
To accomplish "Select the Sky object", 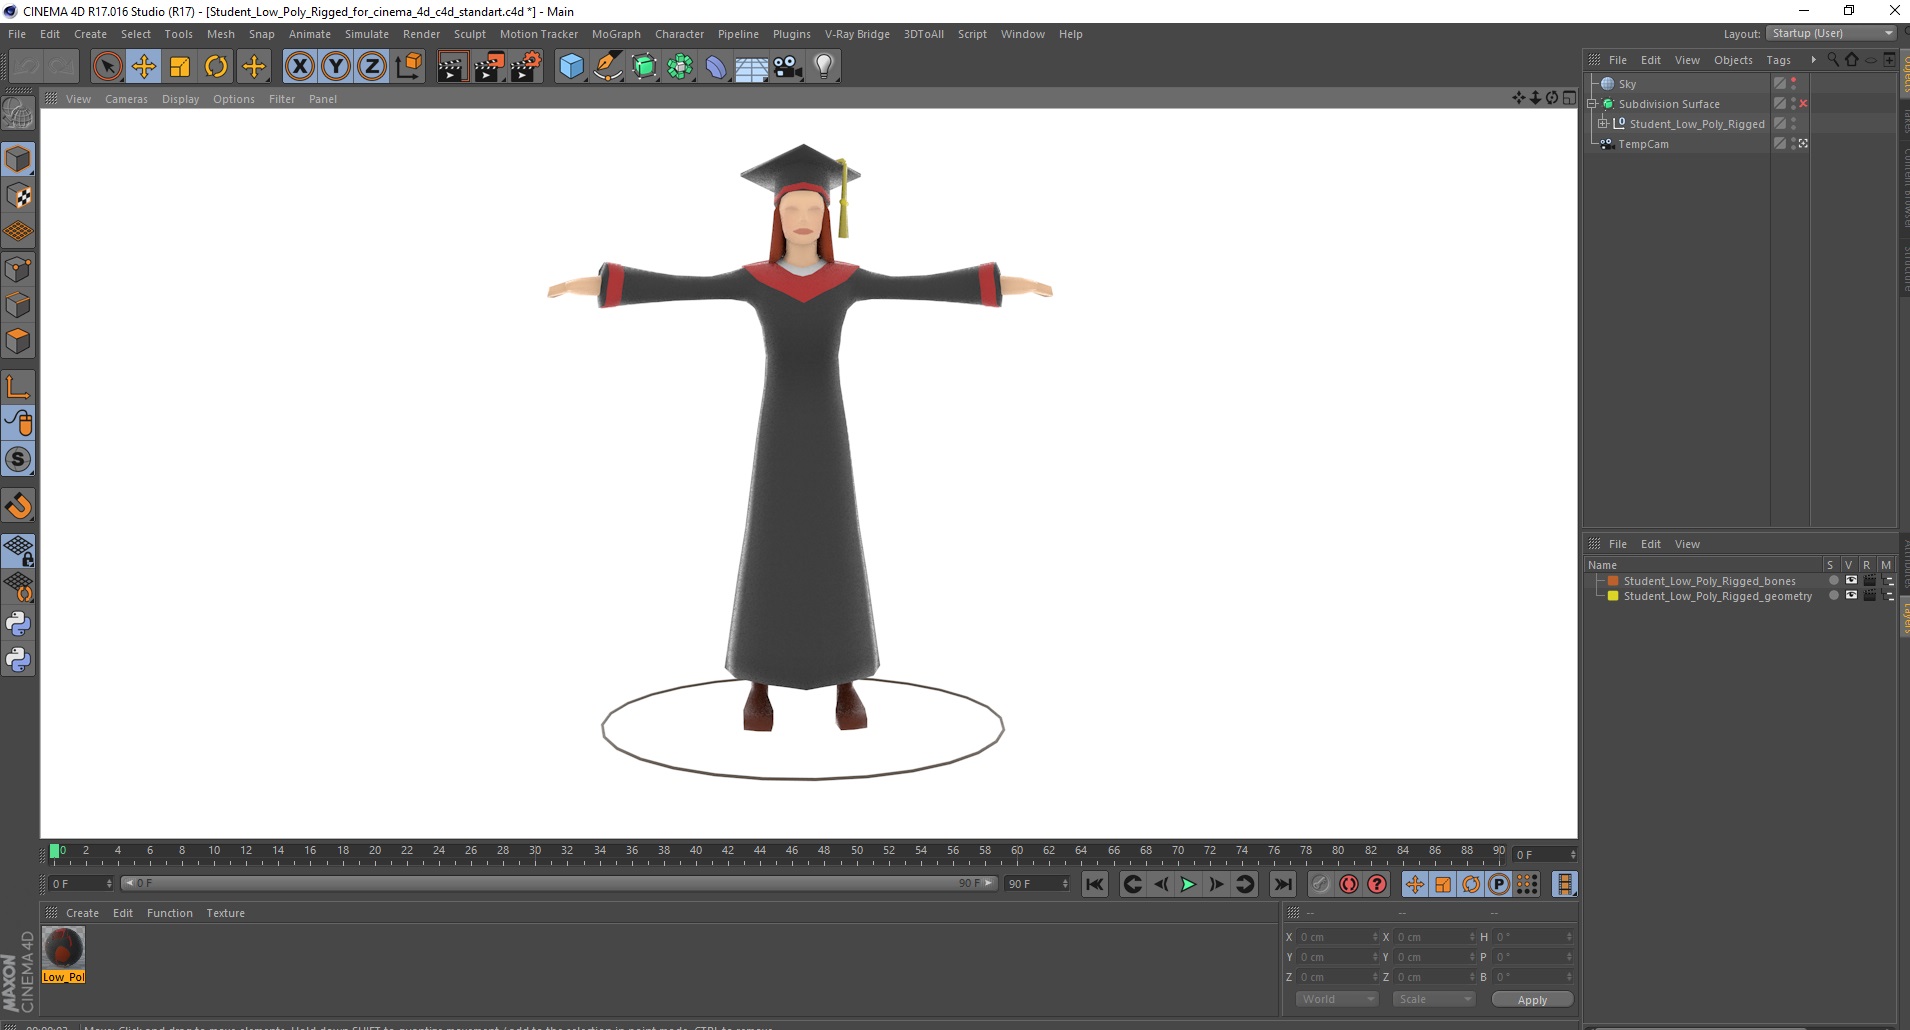I will click(1627, 84).
